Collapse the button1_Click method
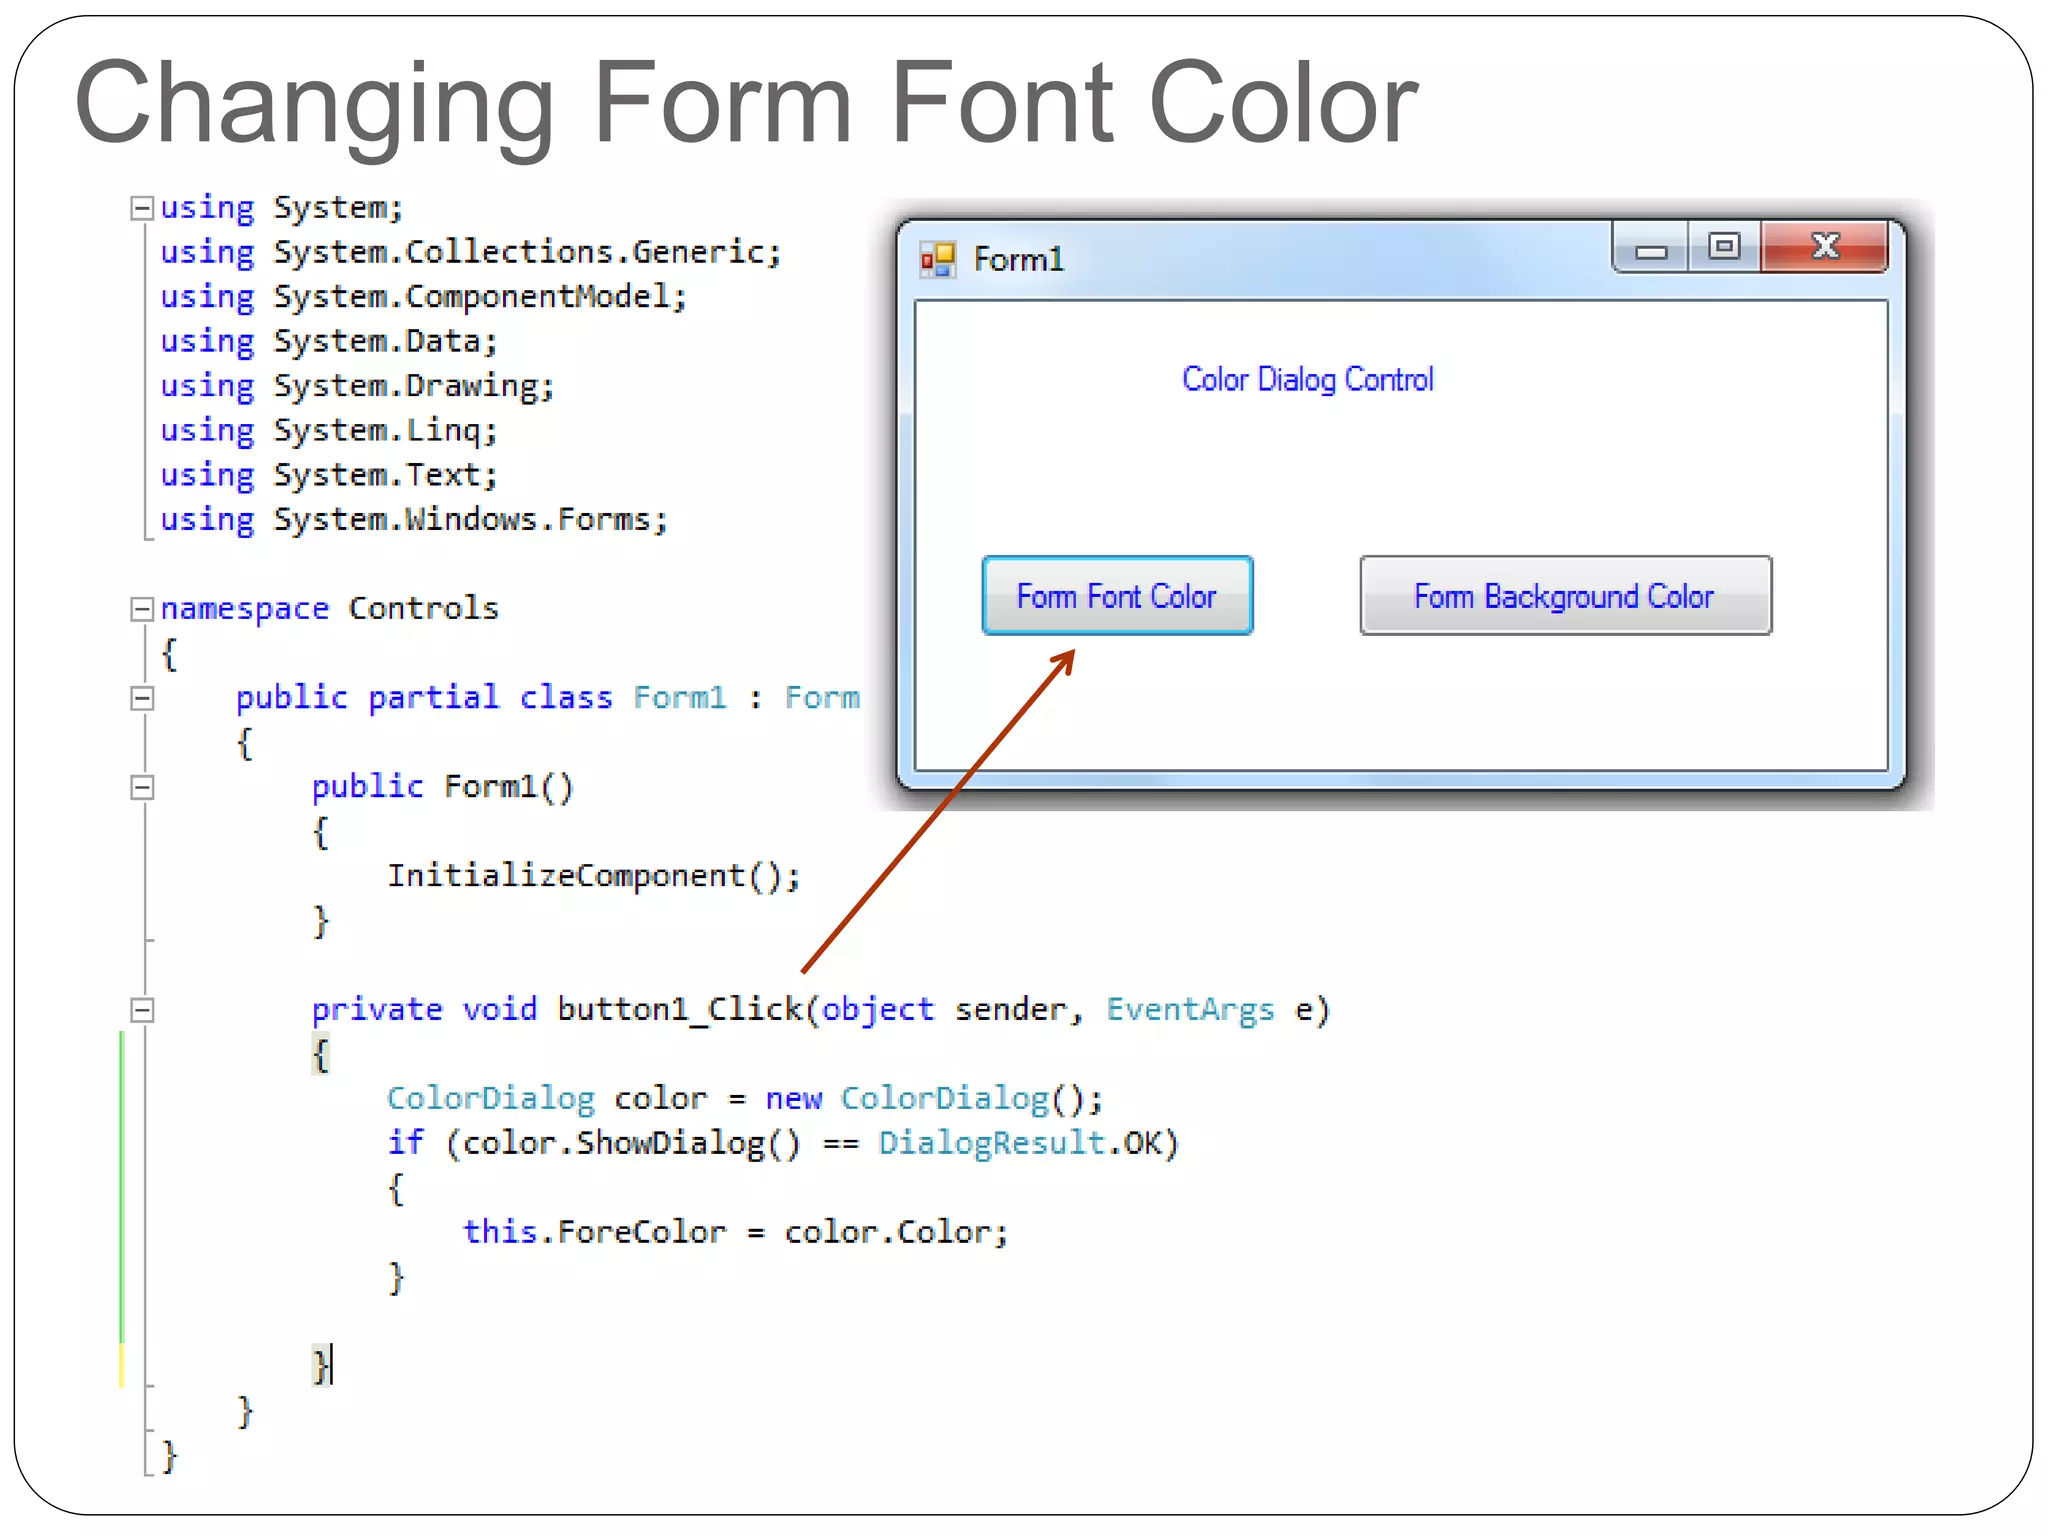 click(142, 1010)
